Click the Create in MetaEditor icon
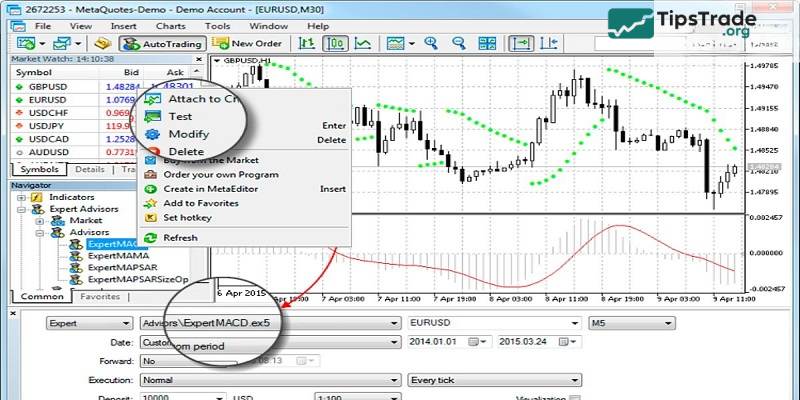Screen dimensions: 800x400 point(151,188)
